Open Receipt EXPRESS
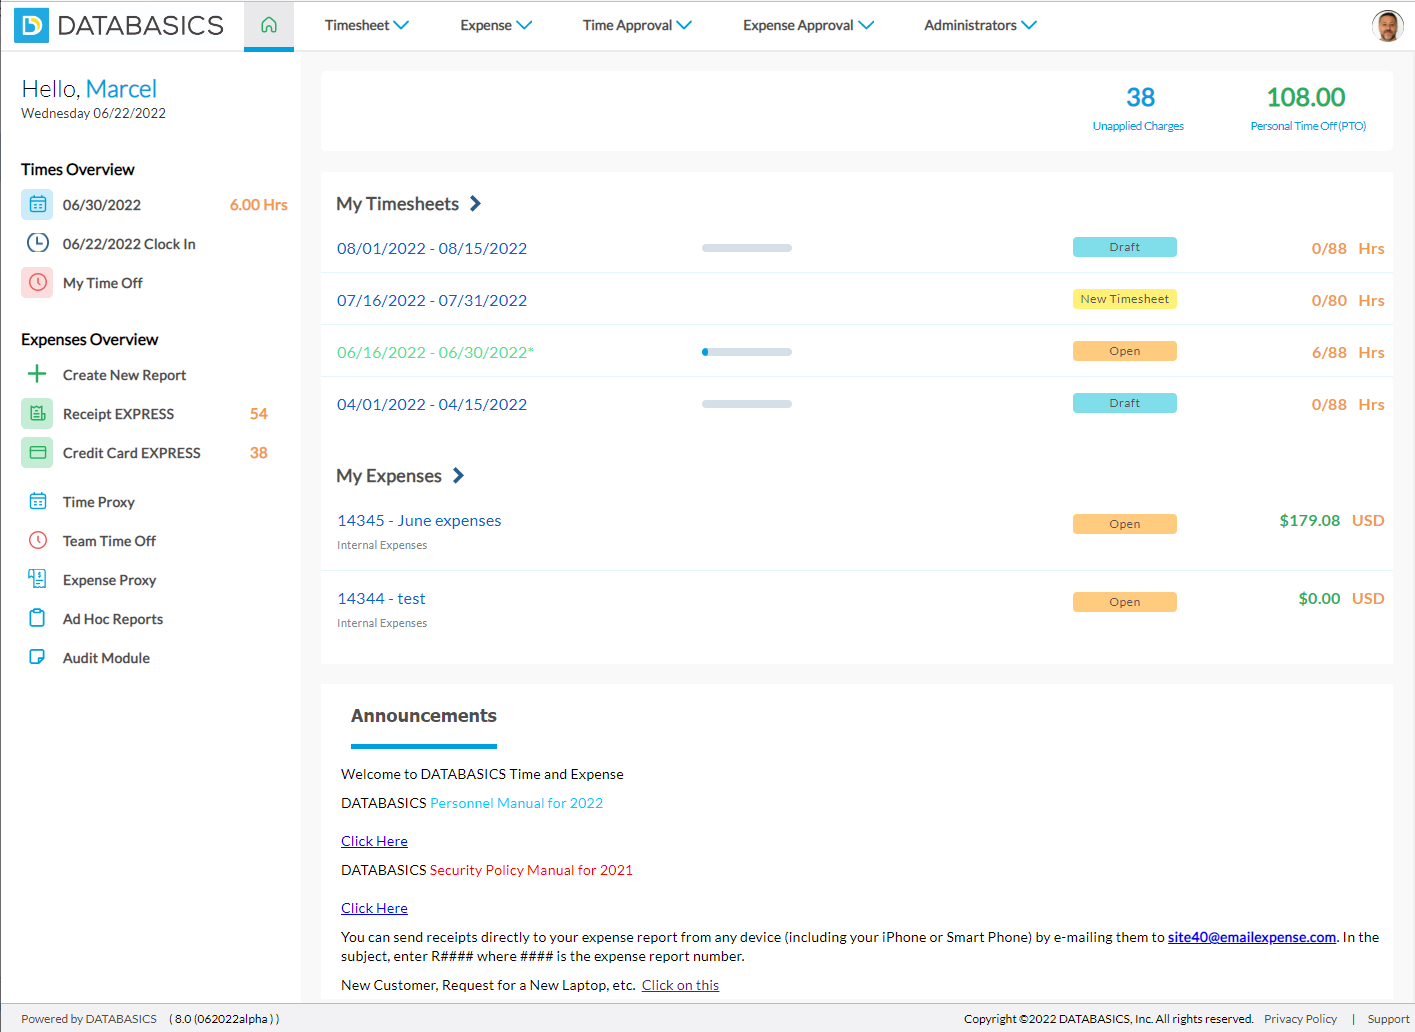Image resolution: width=1415 pixels, height=1032 pixels. point(119,414)
